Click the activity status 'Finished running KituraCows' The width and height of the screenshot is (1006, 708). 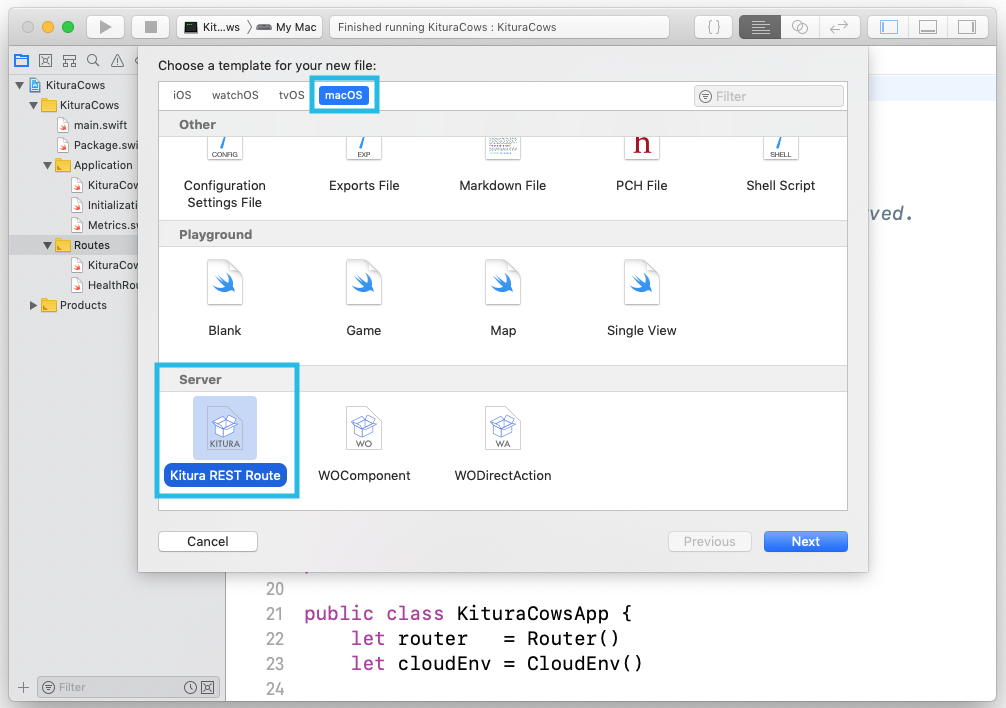point(499,27)
